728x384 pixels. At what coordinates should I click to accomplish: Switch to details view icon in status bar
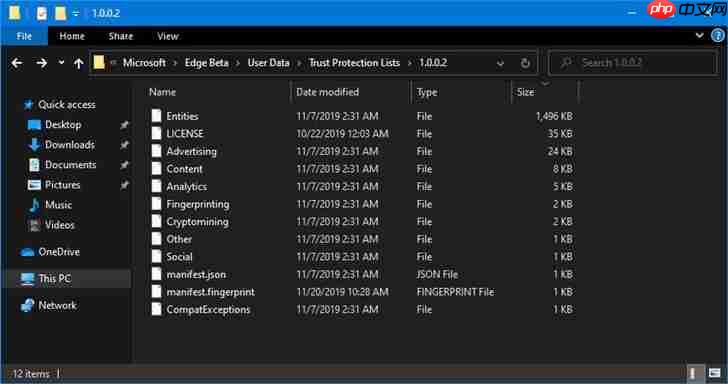692,373
